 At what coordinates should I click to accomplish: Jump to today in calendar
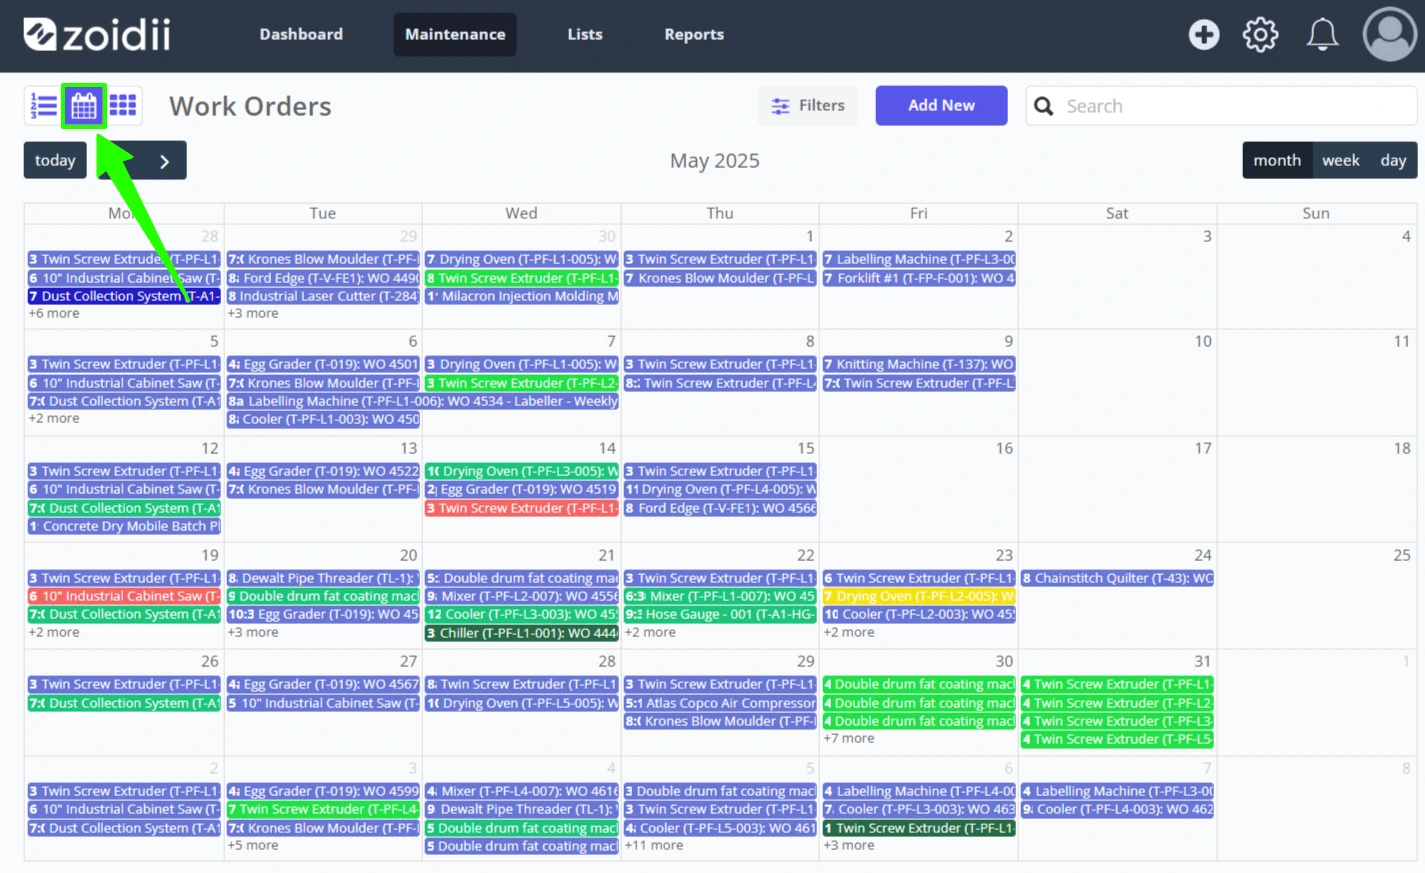coord(55,161)
